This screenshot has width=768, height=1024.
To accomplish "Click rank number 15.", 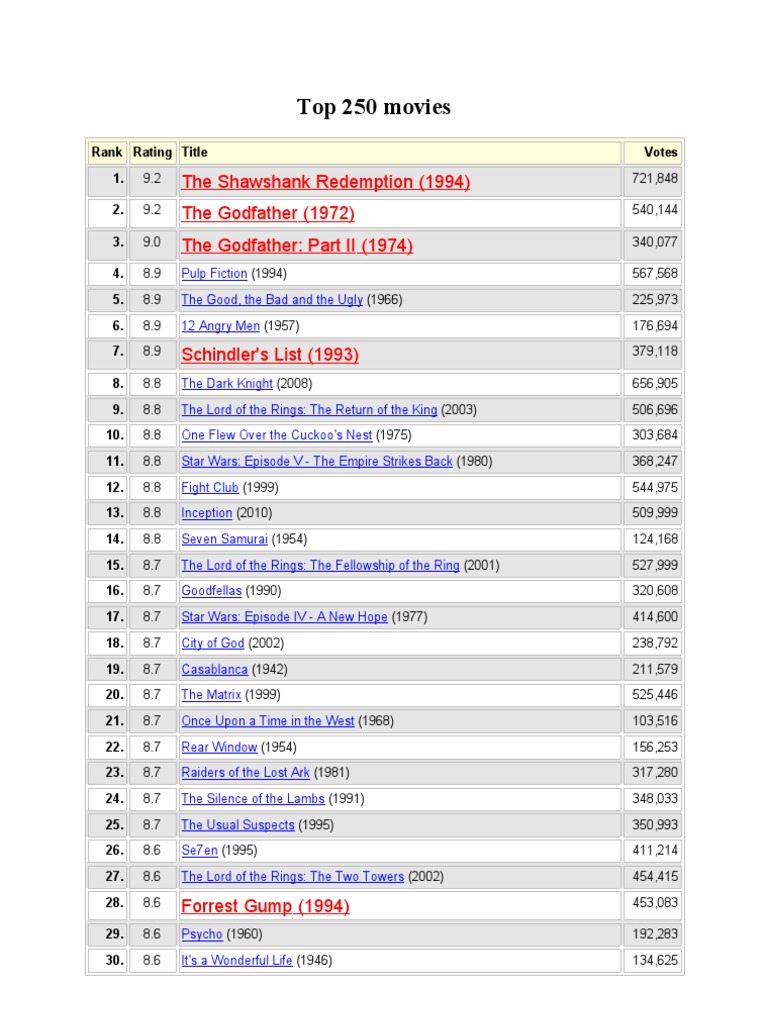I will click(115, 565).
